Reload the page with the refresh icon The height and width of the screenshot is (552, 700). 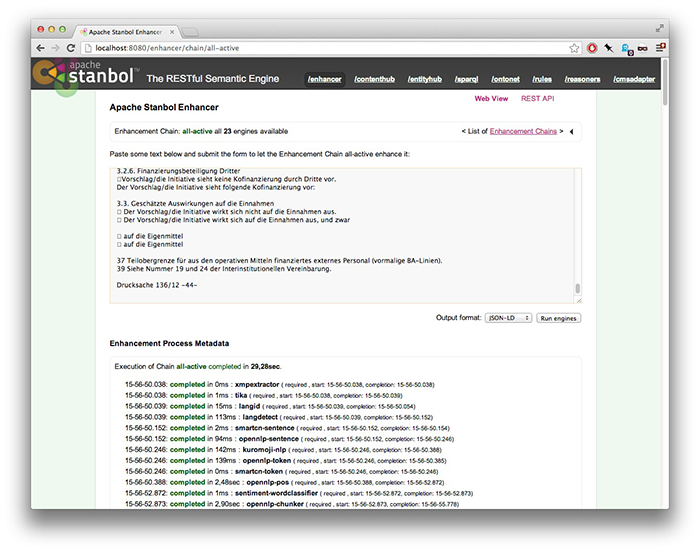[x=71, y=48]
